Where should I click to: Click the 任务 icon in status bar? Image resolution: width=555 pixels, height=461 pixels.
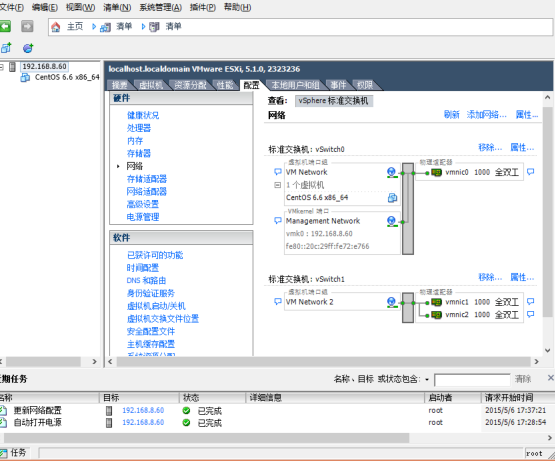tap(3, 453)
